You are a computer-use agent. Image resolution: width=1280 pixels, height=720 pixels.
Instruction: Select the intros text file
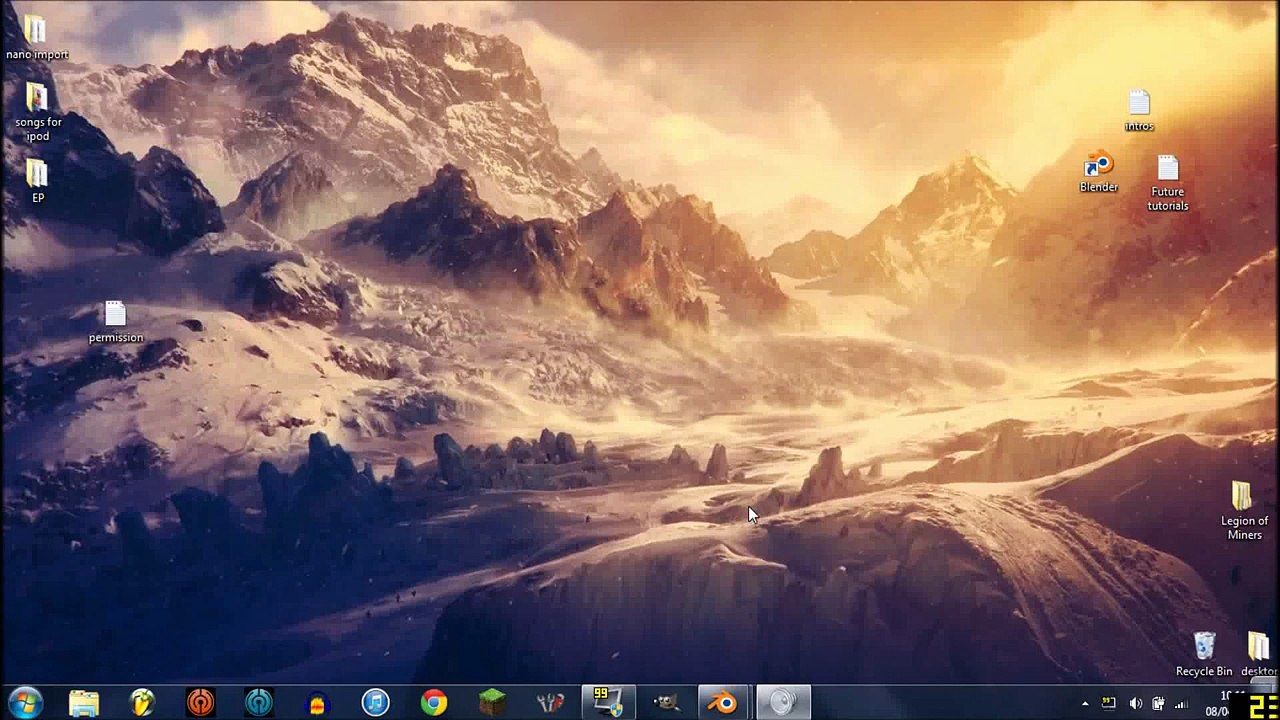[1139, 103]
